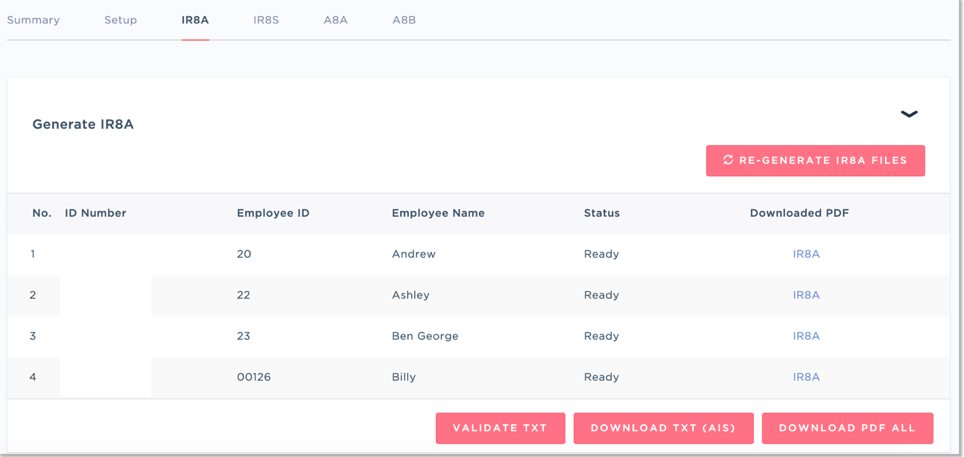Click the Generate IR8A heading

point(83,125)
